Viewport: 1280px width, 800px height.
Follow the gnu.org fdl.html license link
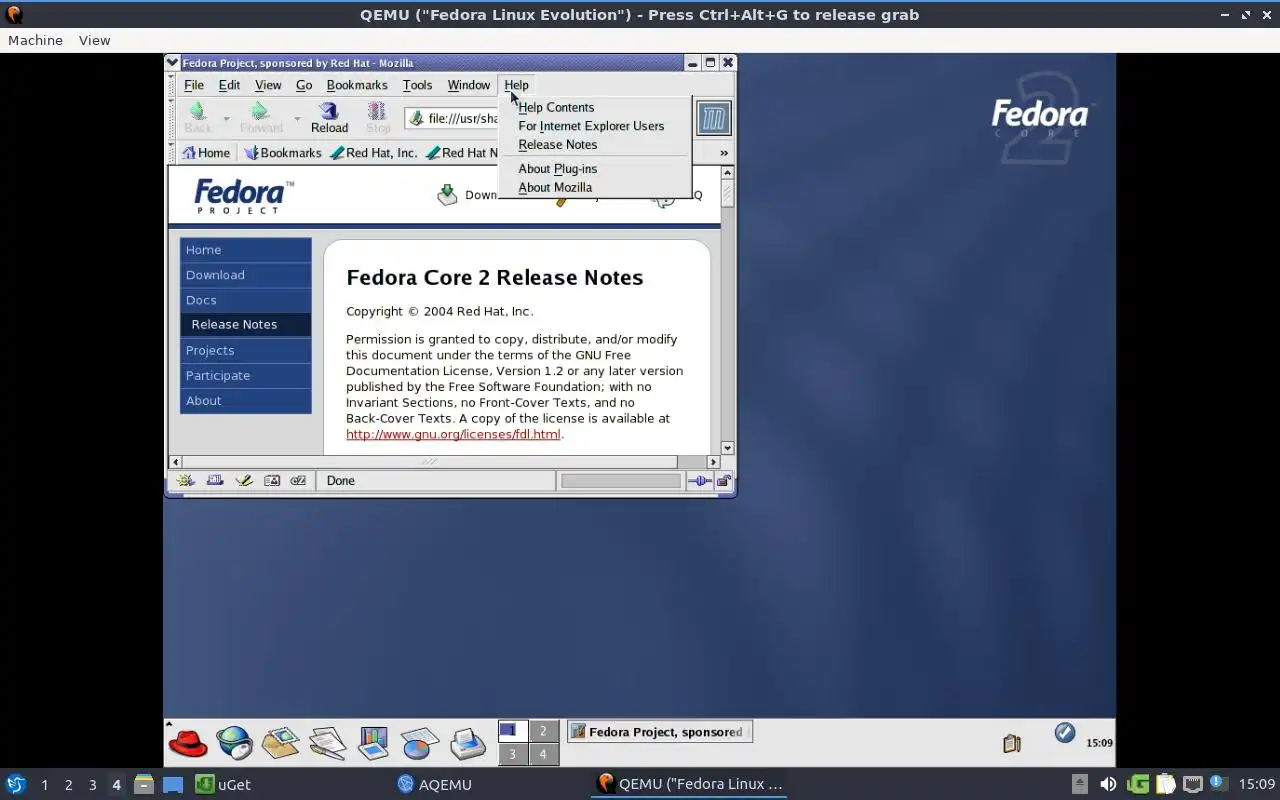(x=453, y=434)
